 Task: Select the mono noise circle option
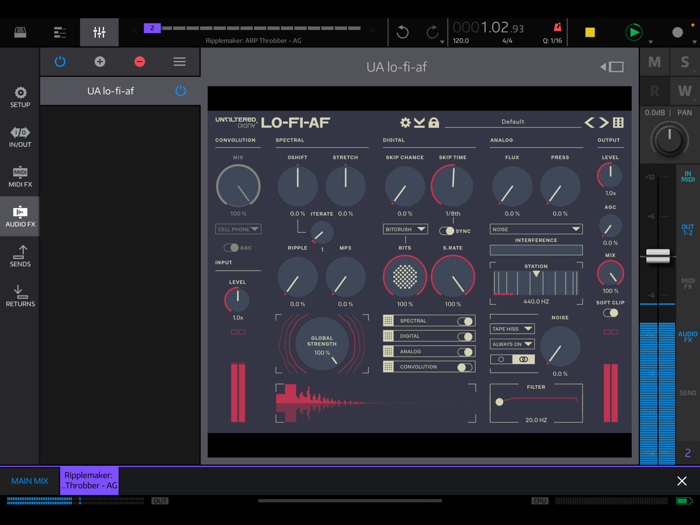[x=501, y=359]
